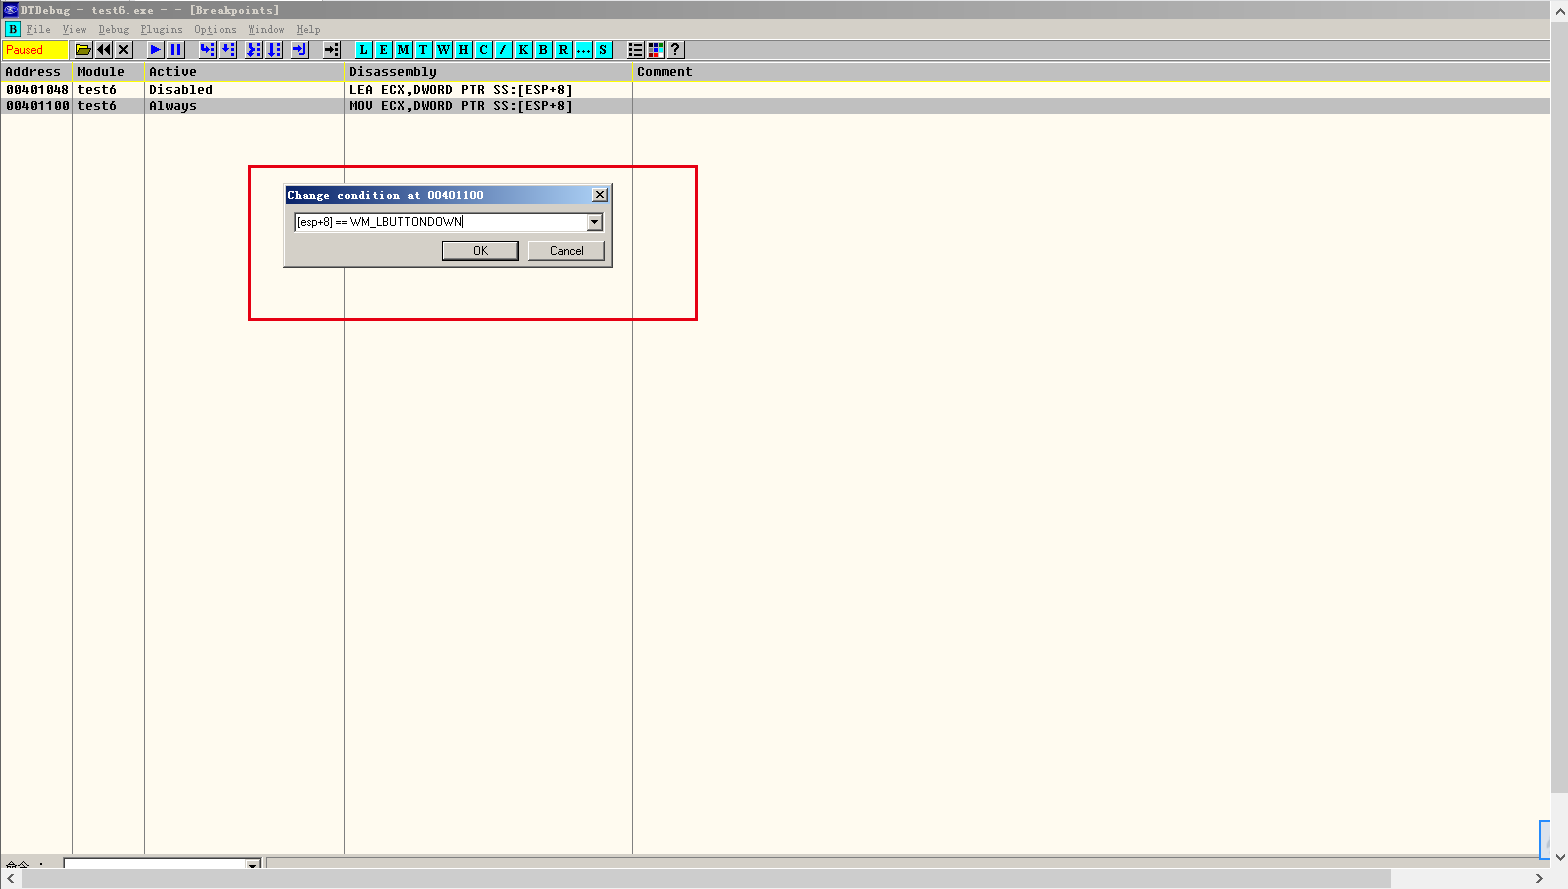The width and height of the screenshot is (1568, 889).
Task: Execute till return toolbar icon
Action: 300,50
